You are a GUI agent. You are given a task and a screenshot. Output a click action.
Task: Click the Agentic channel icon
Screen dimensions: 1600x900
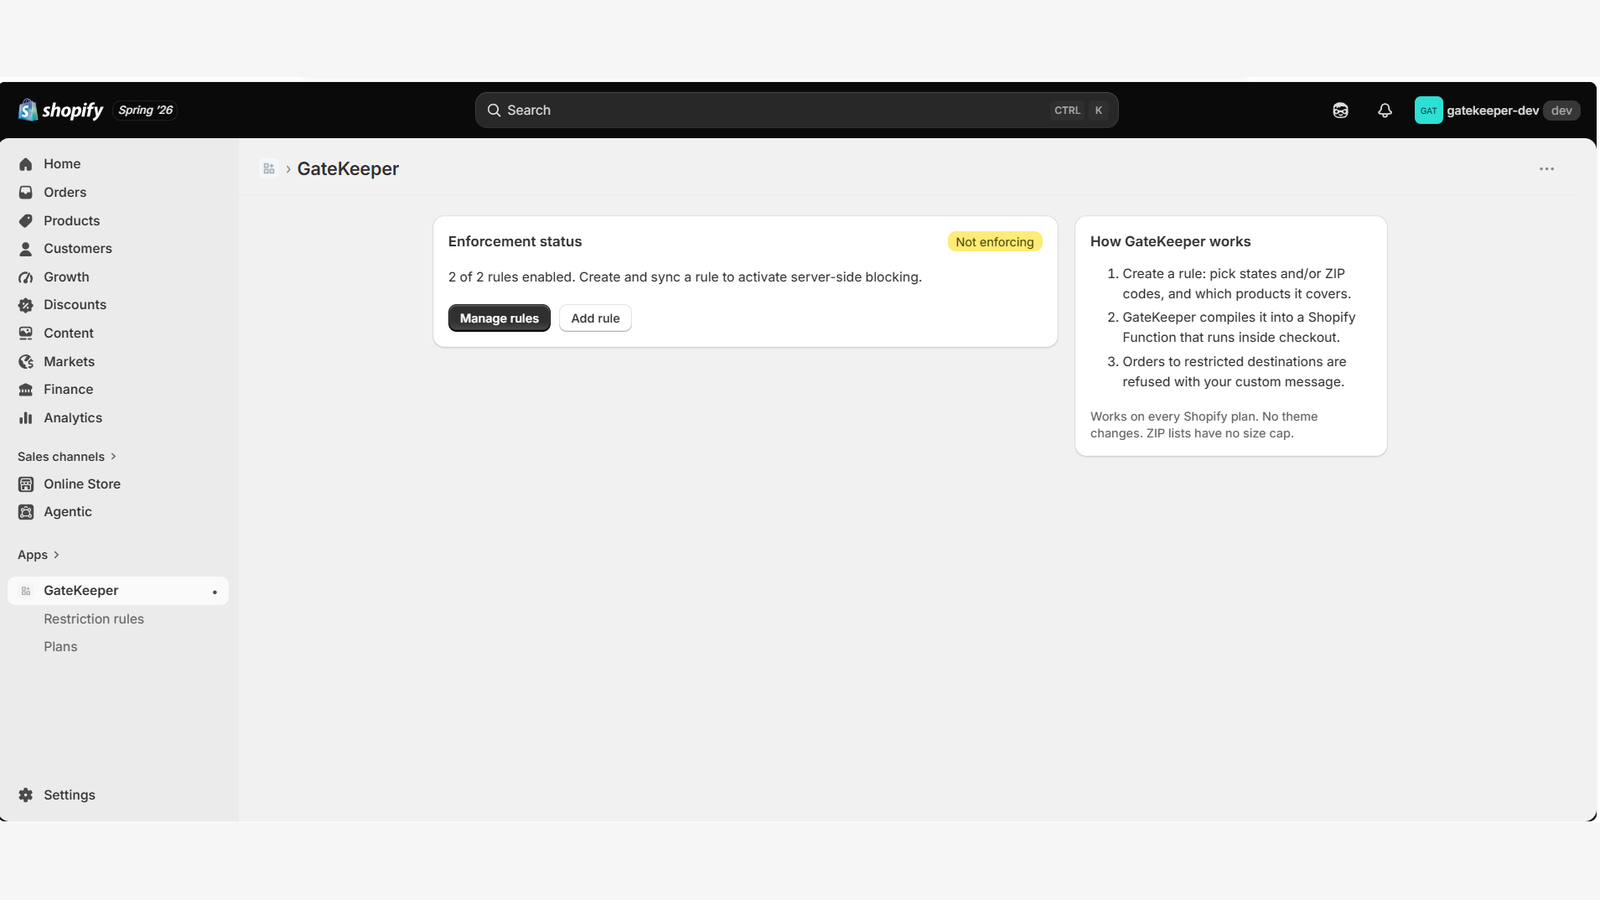pyautogui.click(x=26, y=512)
